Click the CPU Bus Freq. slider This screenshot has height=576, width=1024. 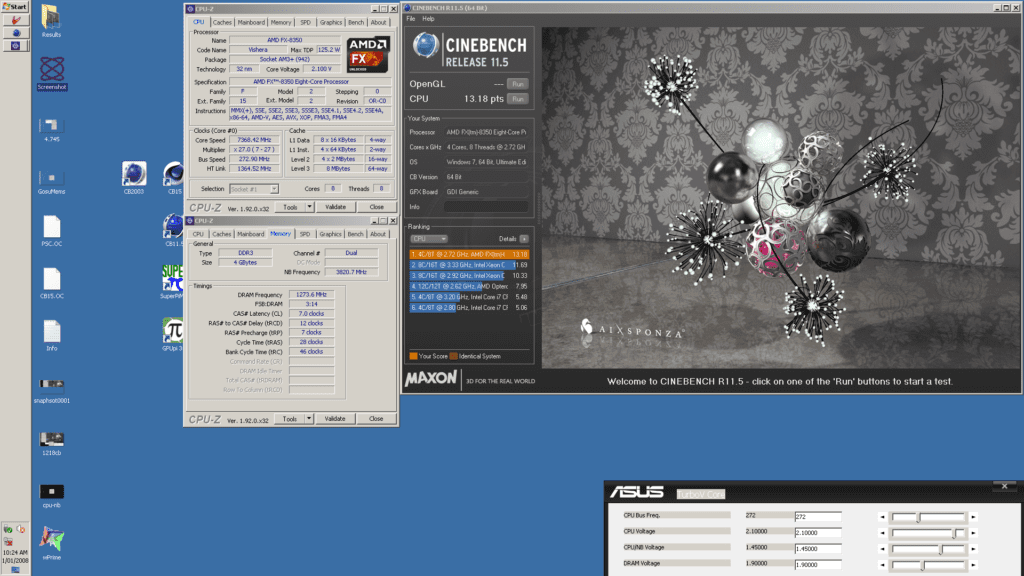[x=928, y=517]
